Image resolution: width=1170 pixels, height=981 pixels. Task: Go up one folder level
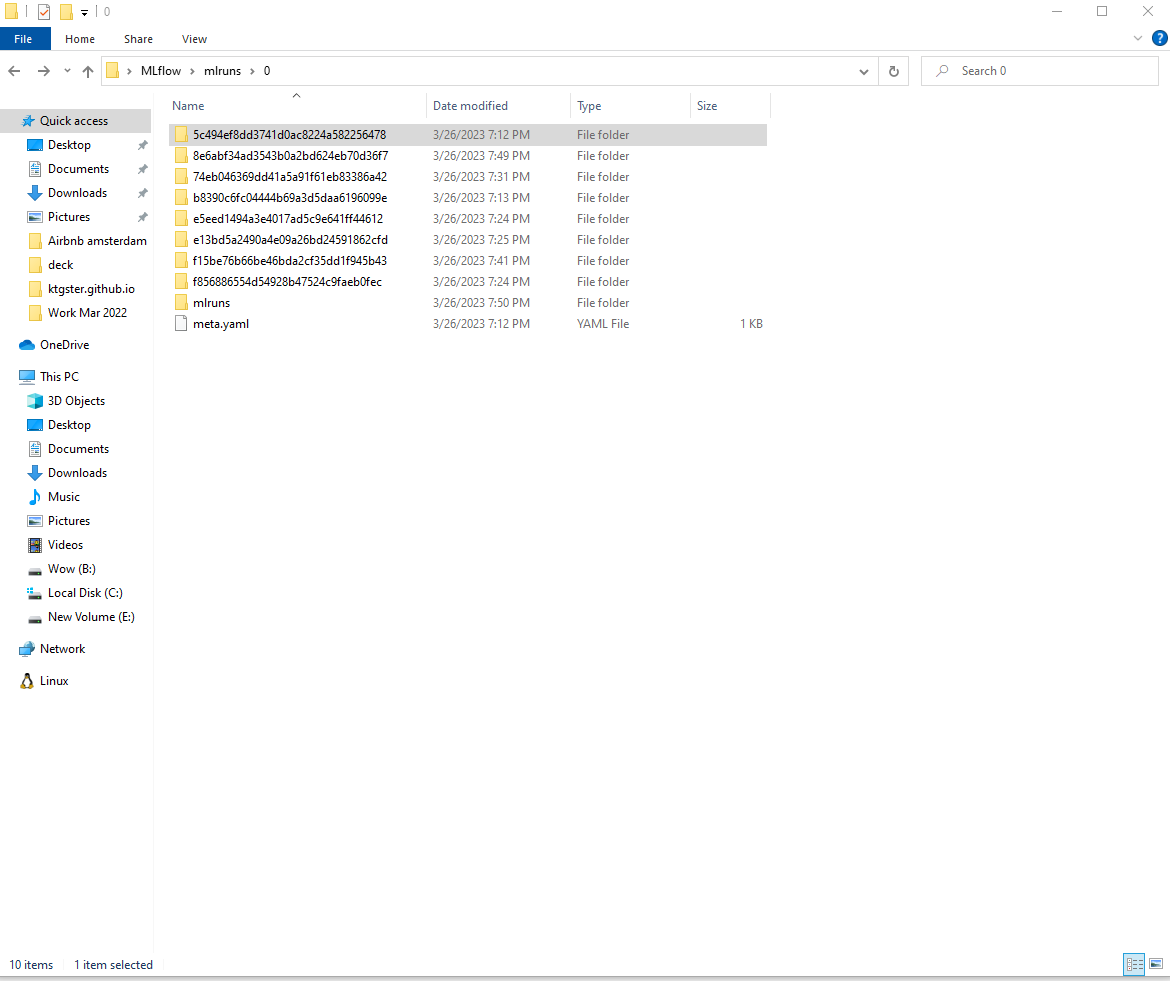(88, 71)
